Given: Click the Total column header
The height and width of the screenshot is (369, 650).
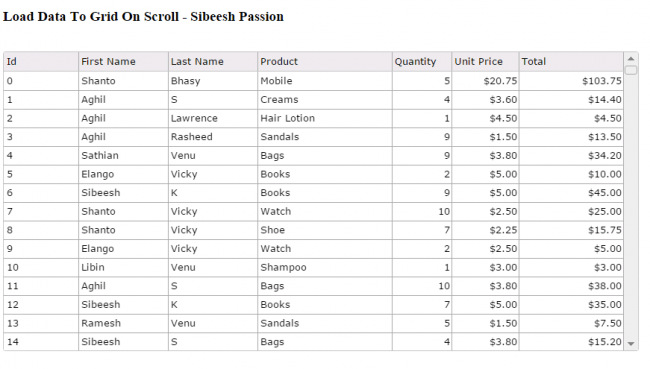Looking at the screenshot, I should coord(571,62).
